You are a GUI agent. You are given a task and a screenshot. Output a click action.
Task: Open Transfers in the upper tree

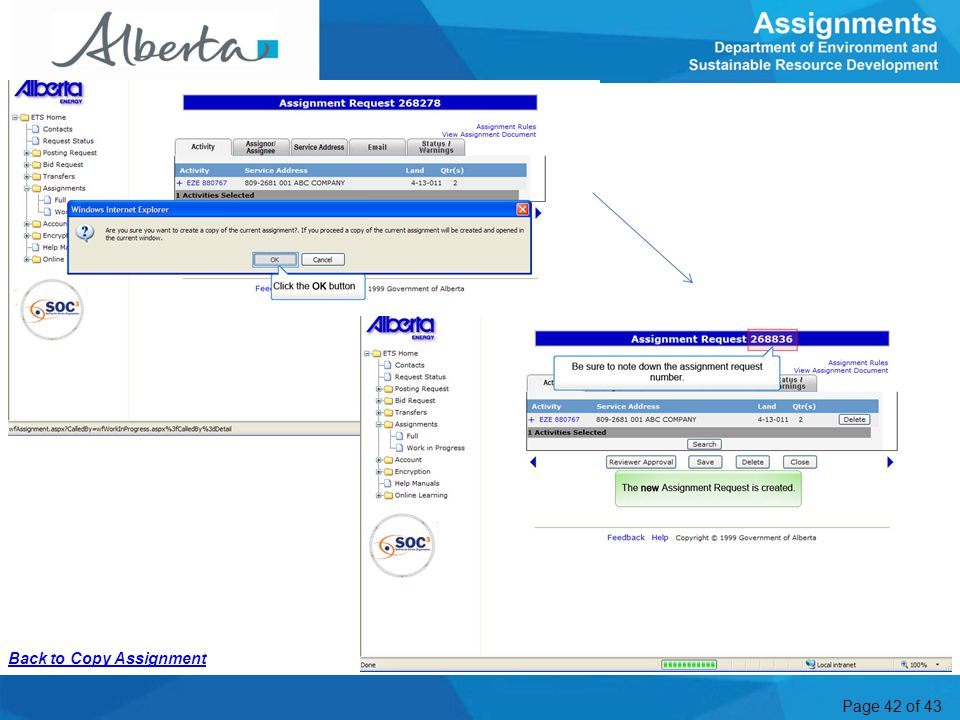pyautogui.click(x=59, y=176)
